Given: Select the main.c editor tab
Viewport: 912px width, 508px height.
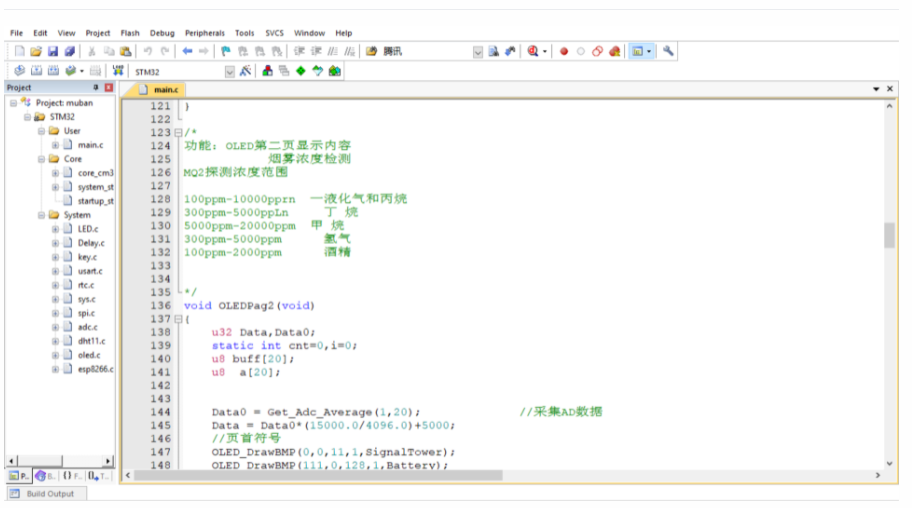Looking at the screenshot, I should pos(159,90).
